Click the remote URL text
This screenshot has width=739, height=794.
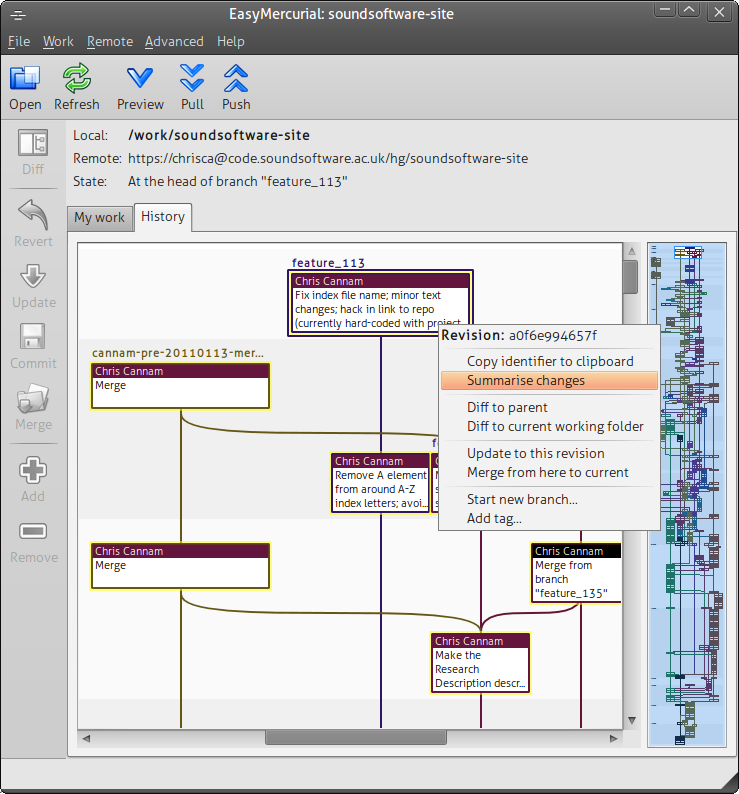click(328, 158)
